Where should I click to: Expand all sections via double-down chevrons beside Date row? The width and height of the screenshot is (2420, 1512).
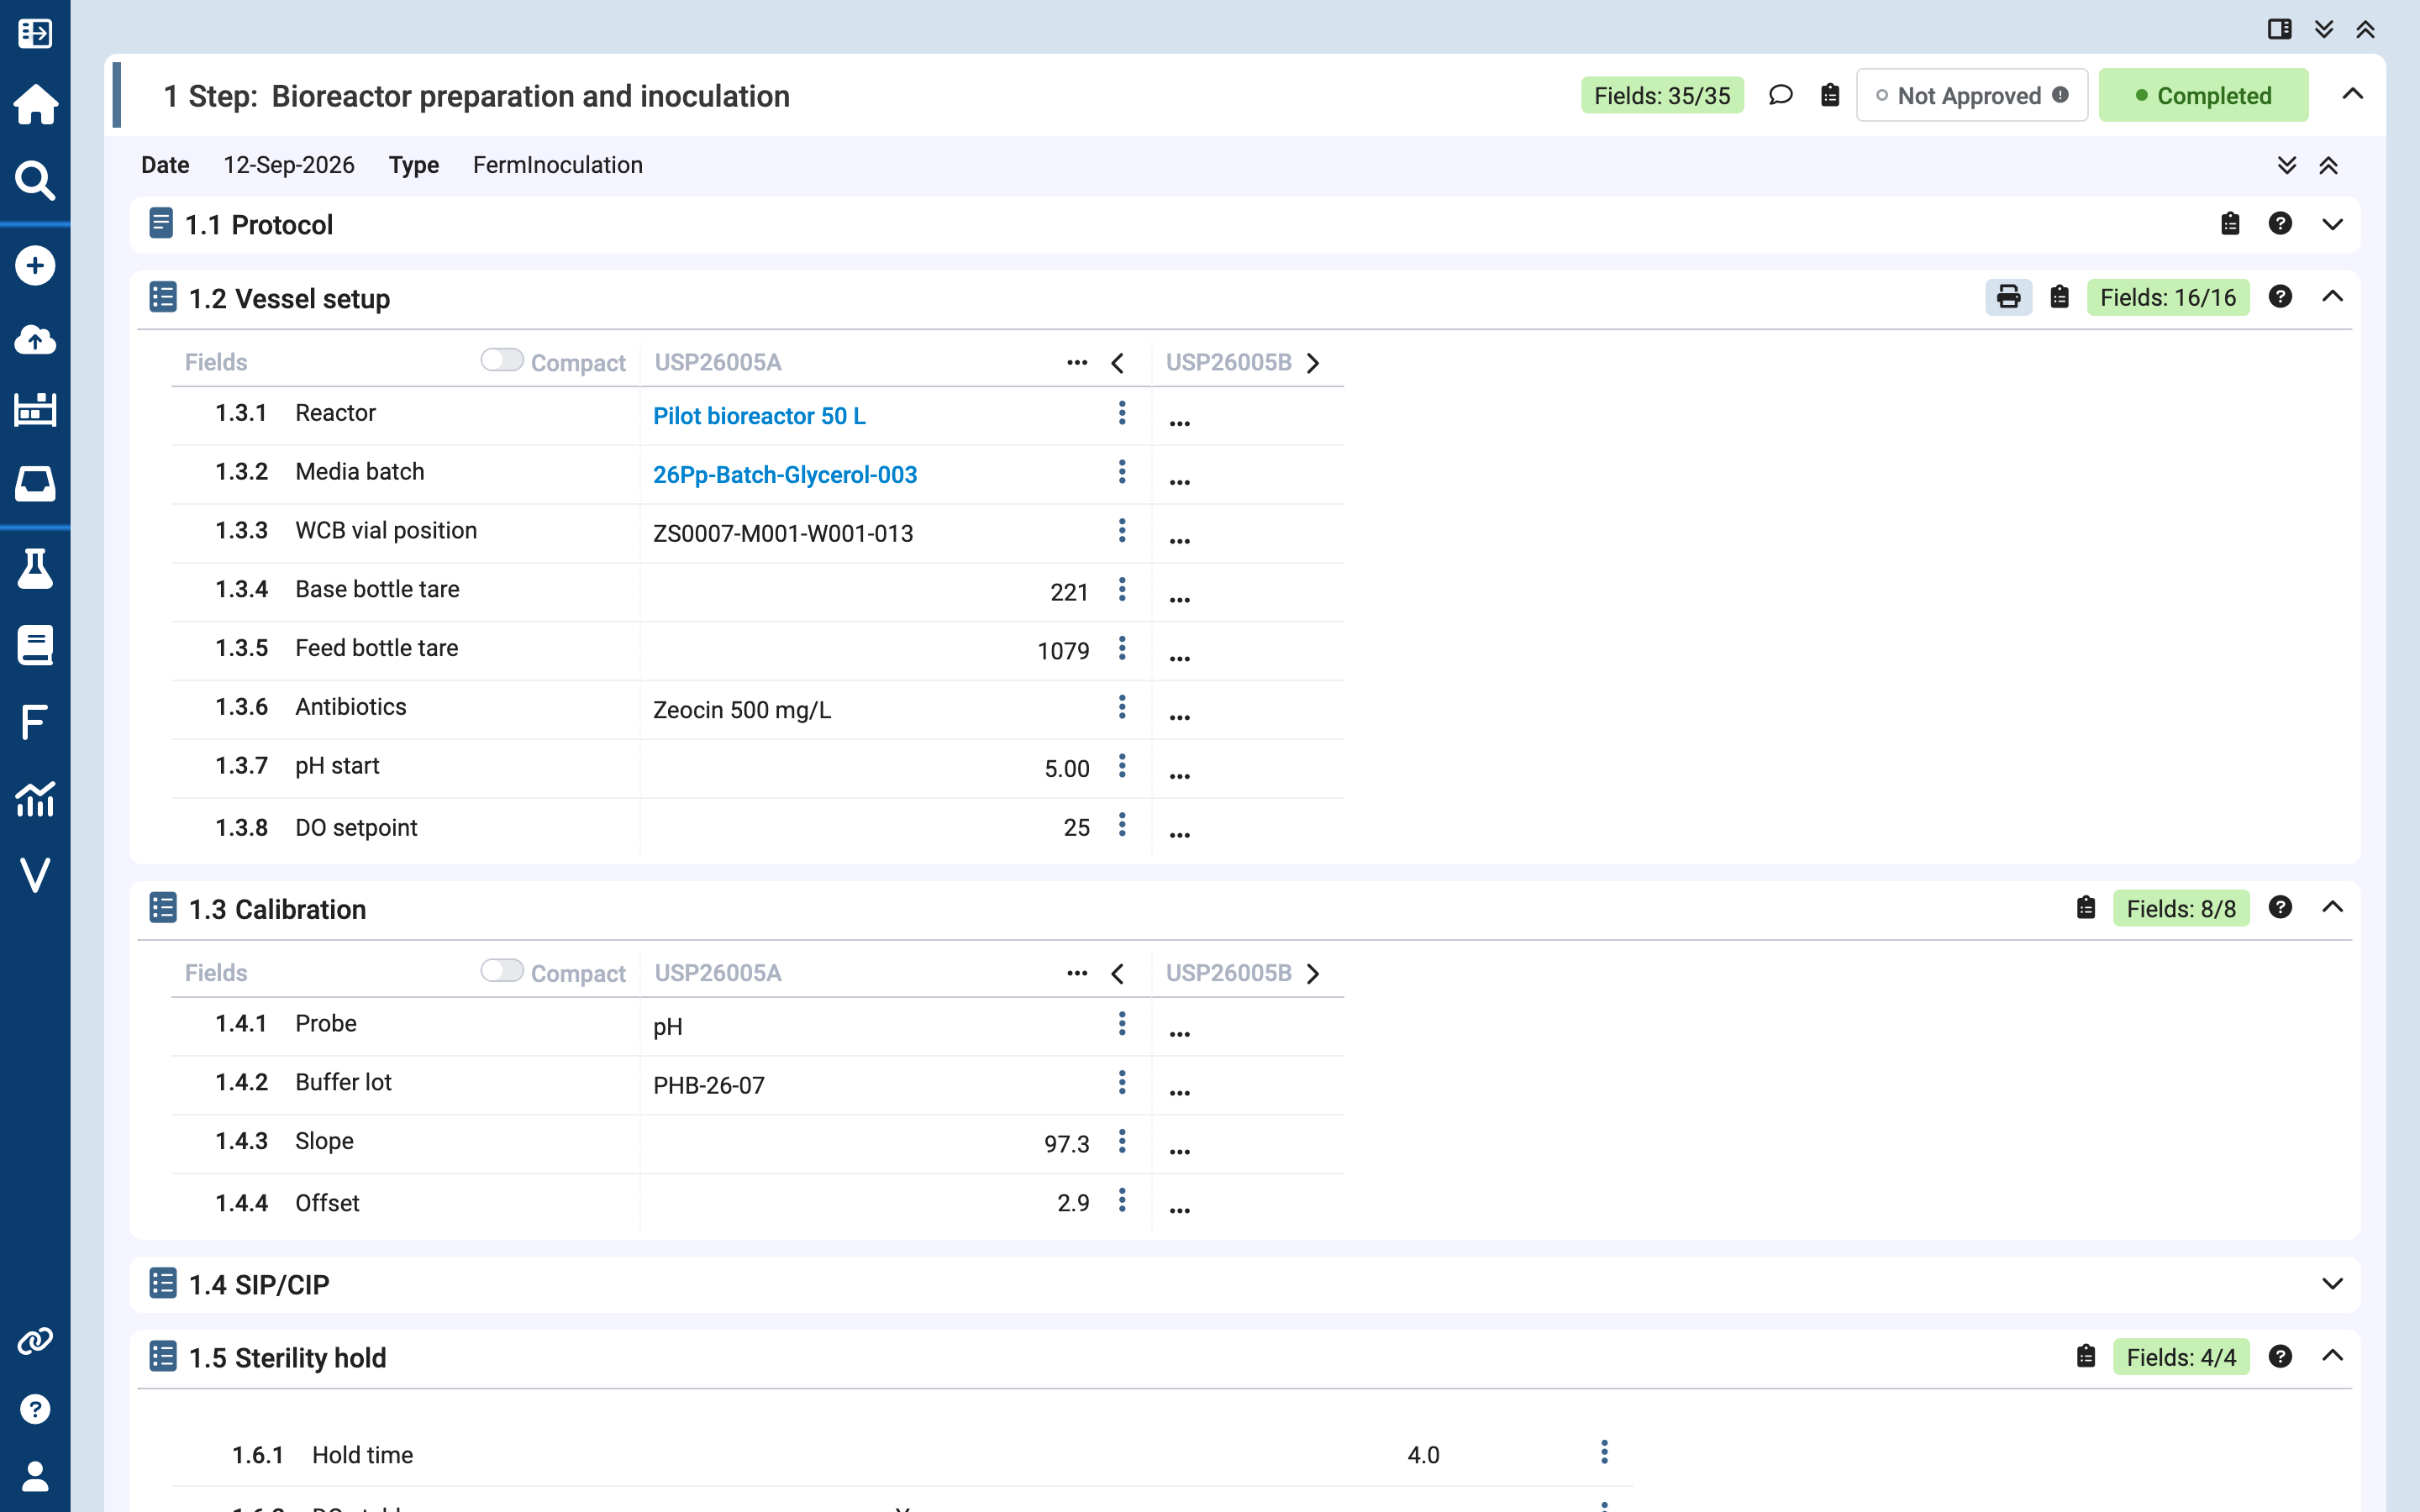2286,165
